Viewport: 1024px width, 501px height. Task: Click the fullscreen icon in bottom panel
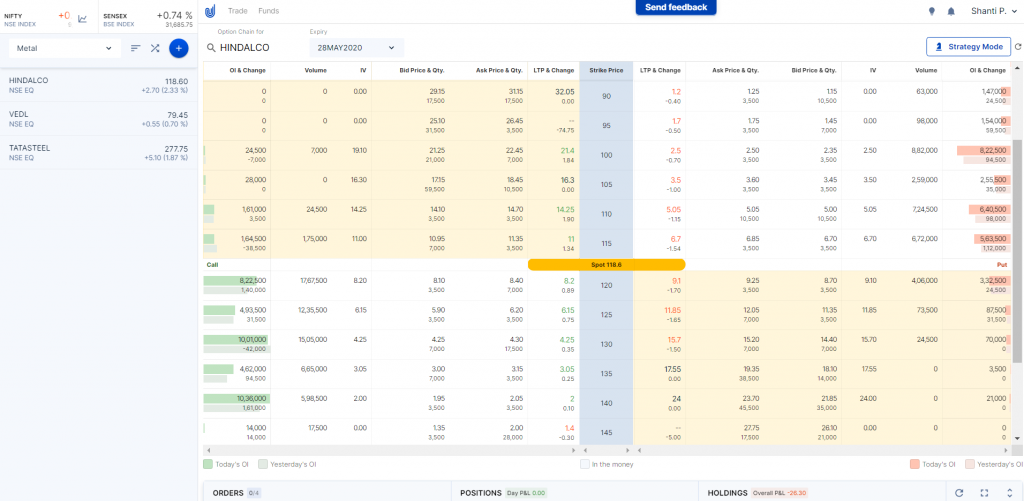coord(984,493)
